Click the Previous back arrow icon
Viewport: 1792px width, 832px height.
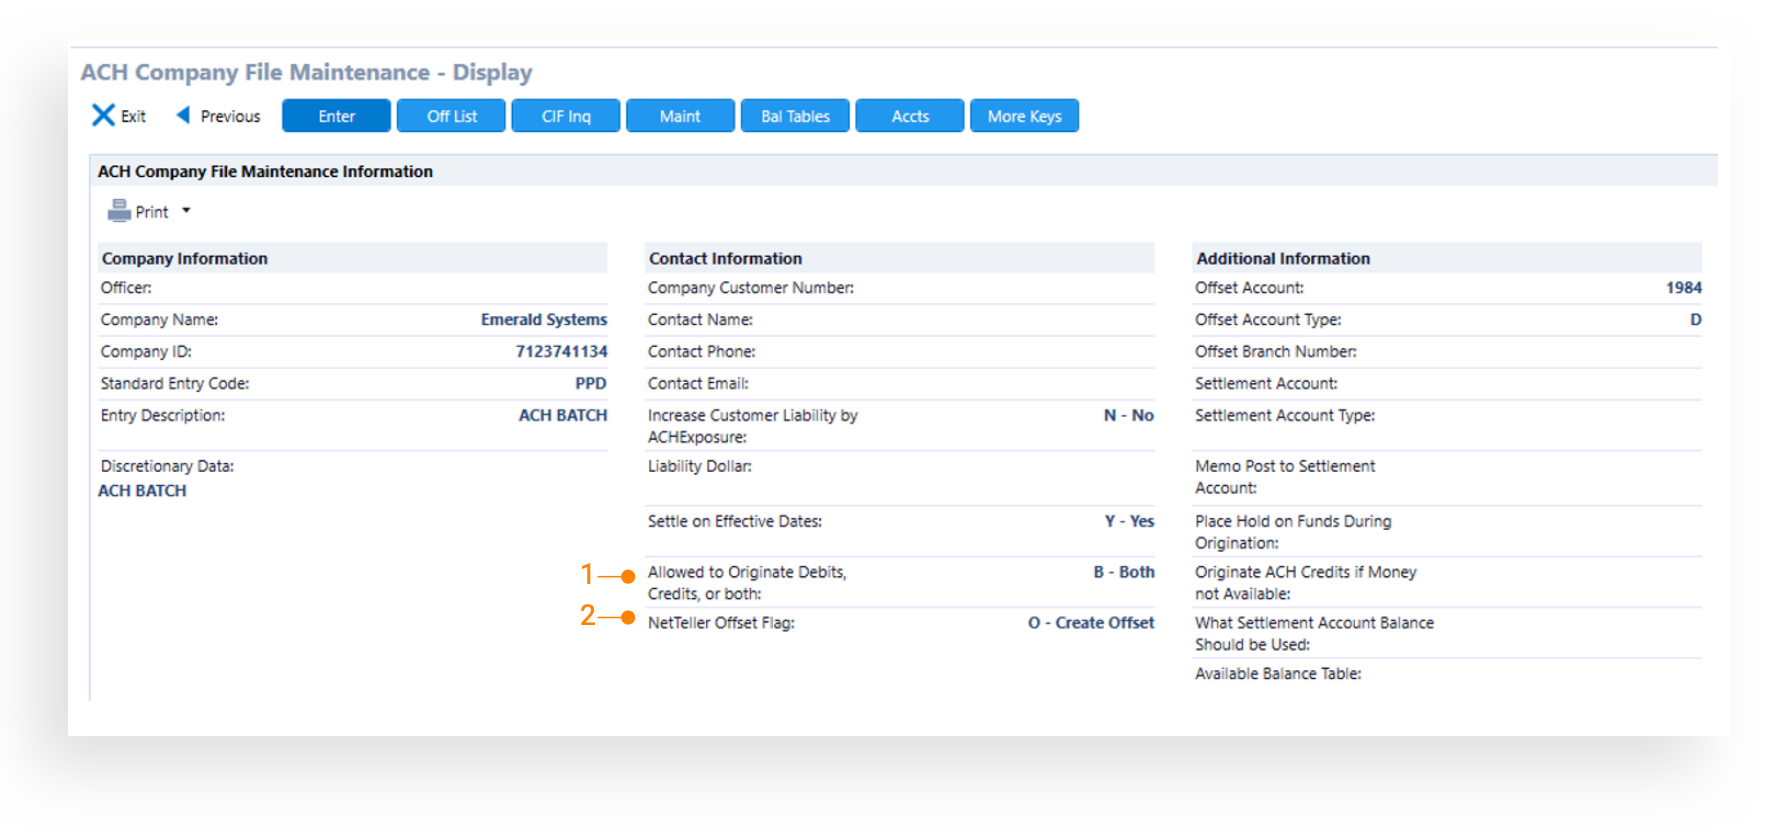click(183, 115)
